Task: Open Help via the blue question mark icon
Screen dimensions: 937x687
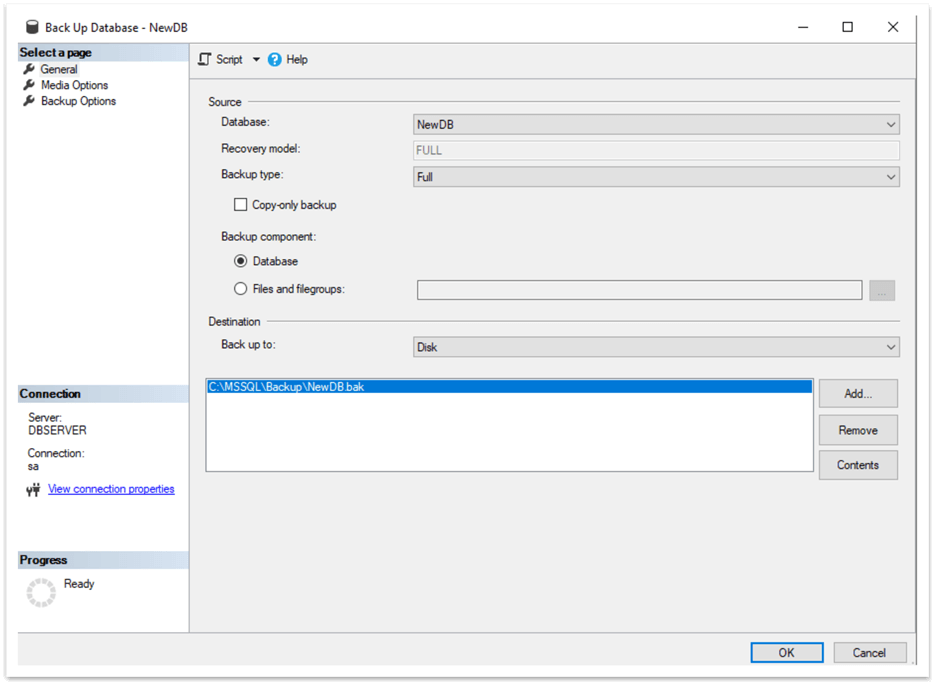Action: (274, 59)
